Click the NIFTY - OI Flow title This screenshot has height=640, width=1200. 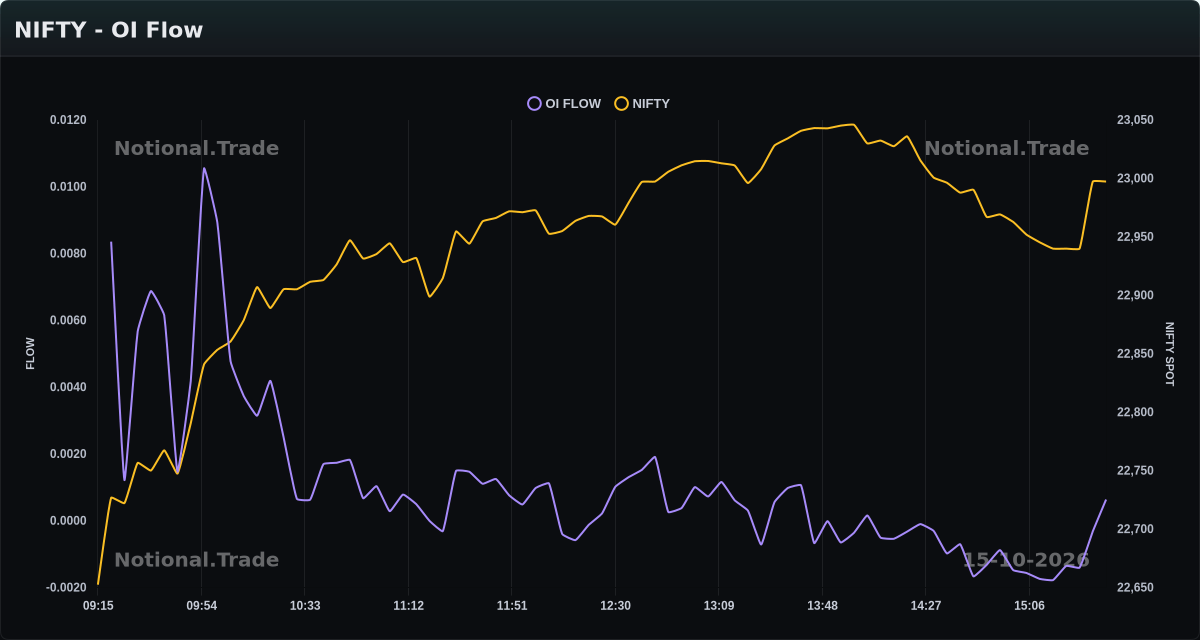tap(108, 30)
